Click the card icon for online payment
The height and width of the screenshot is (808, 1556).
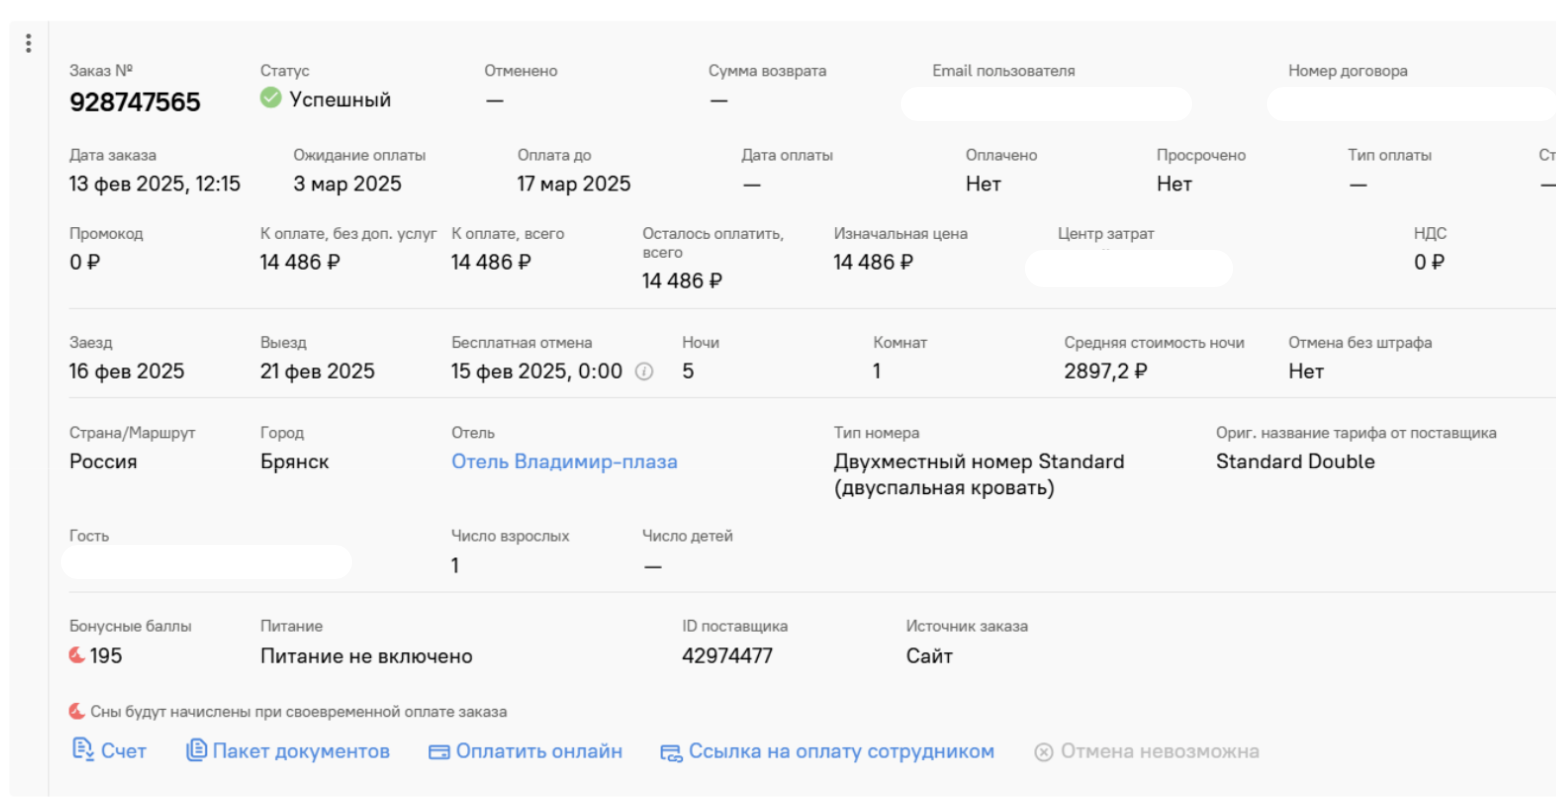(439, 752)
